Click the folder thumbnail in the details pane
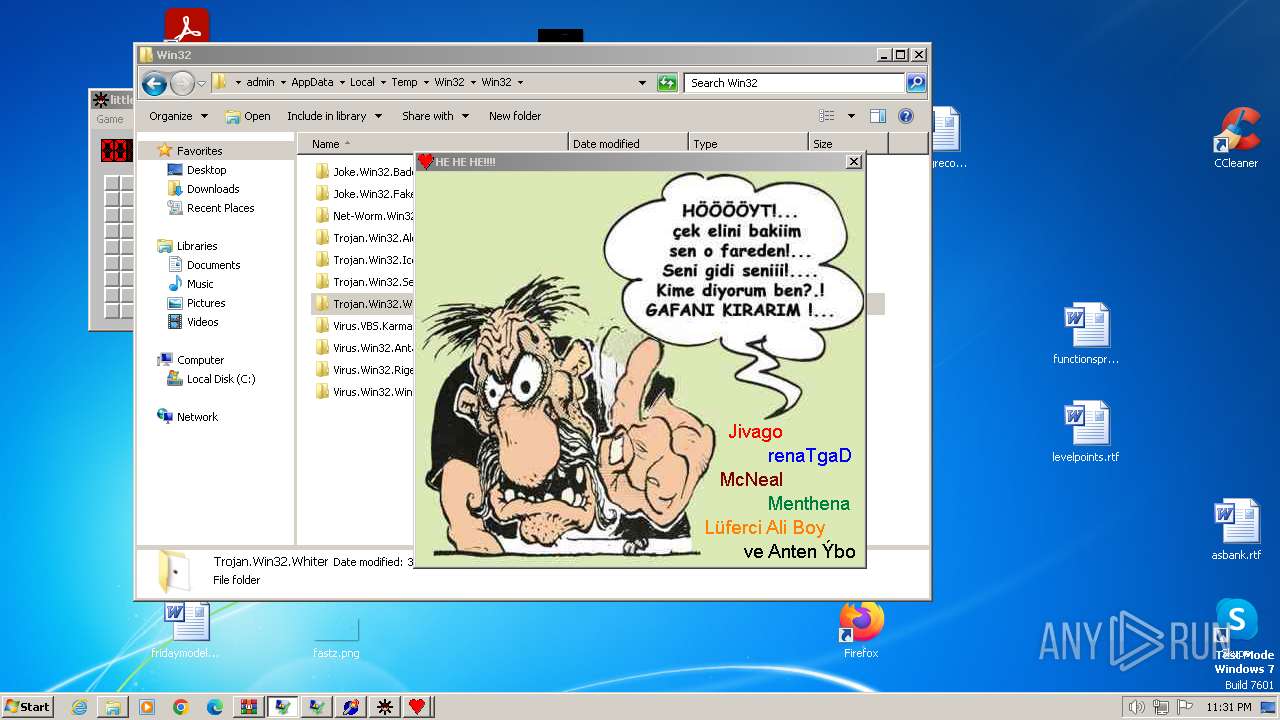 [174, 571]
